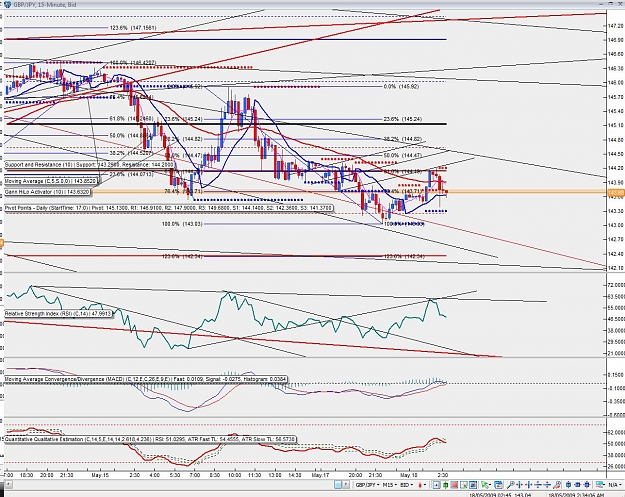Open the red candlestick chart style dropdown
The width and height of the screenshot is (625, 497).
point(422,485)
